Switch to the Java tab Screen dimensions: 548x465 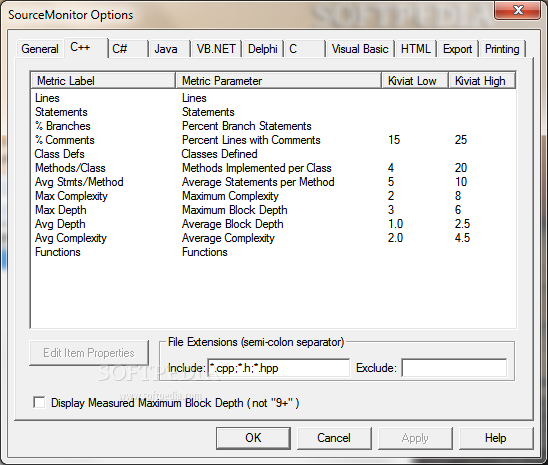pyautogui.click(x=170, y=49)
